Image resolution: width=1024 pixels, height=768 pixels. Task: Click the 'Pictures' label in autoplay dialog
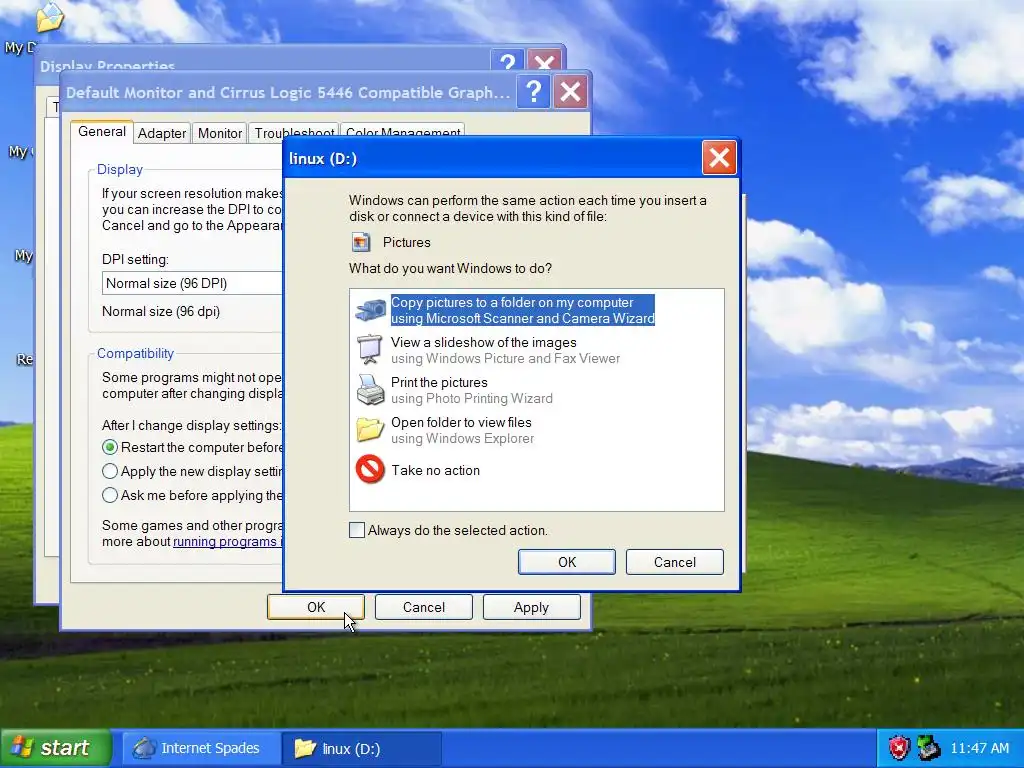(x=406, y=242)
